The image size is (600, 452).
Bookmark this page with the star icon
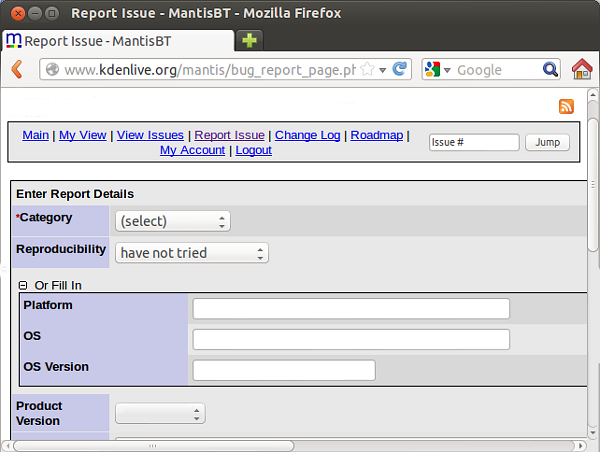[367, 70]
